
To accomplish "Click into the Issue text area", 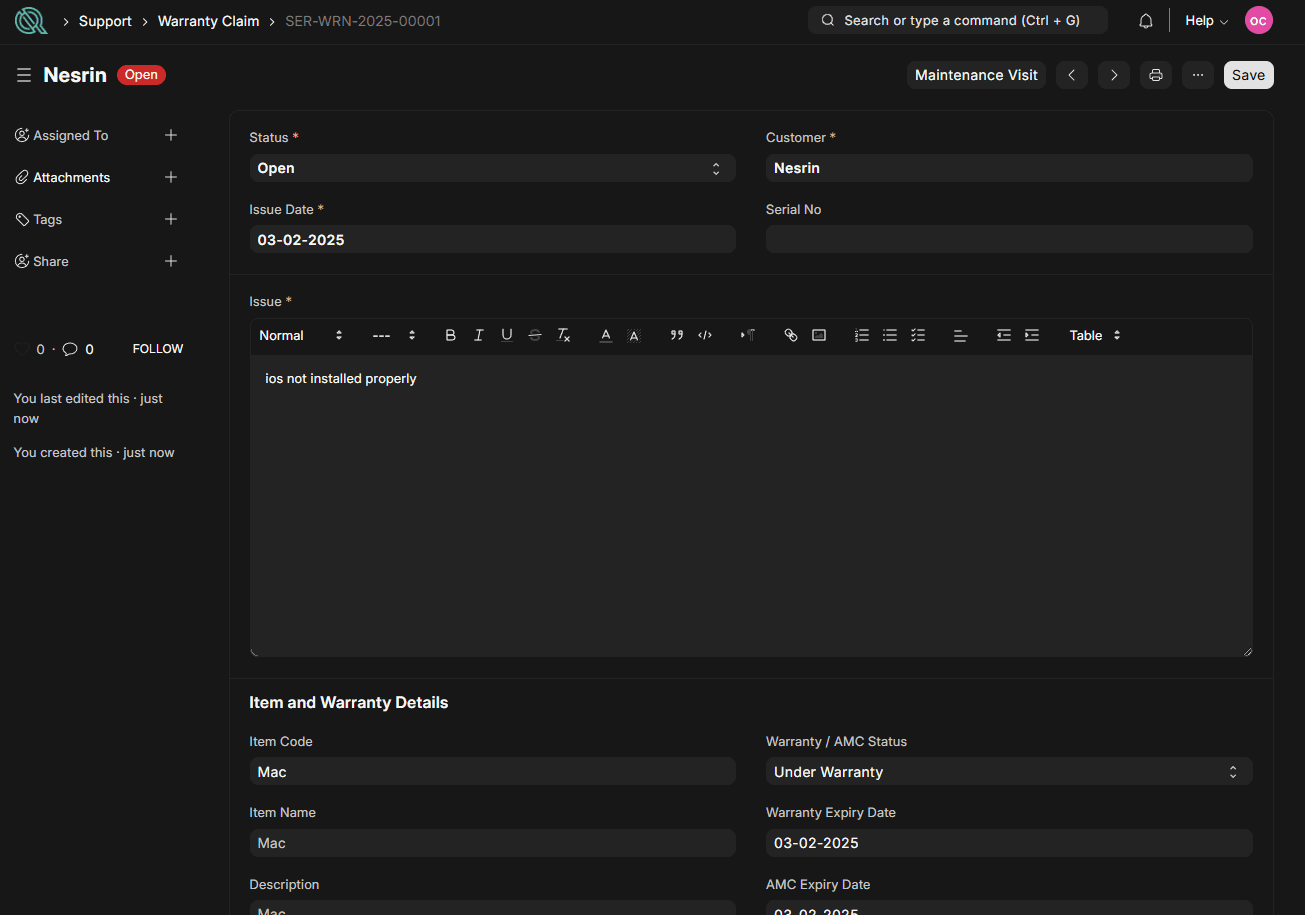I will [751, 505].
